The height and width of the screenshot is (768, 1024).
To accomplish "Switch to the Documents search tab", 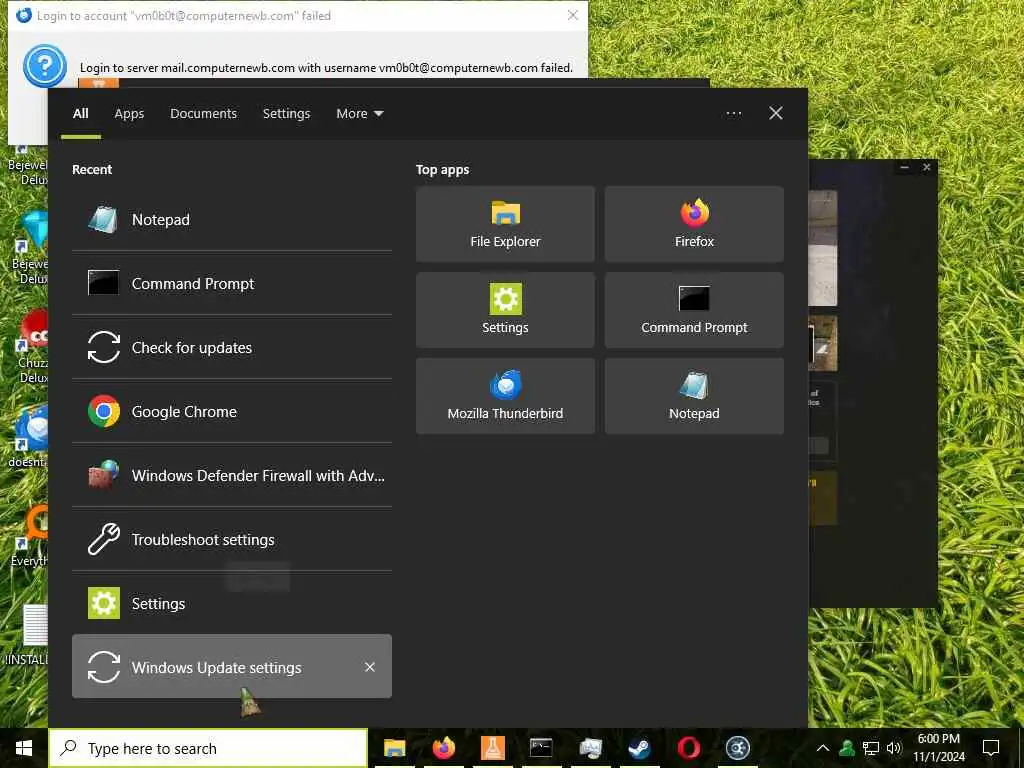I will pyautogui.click(x=203, y=114).
